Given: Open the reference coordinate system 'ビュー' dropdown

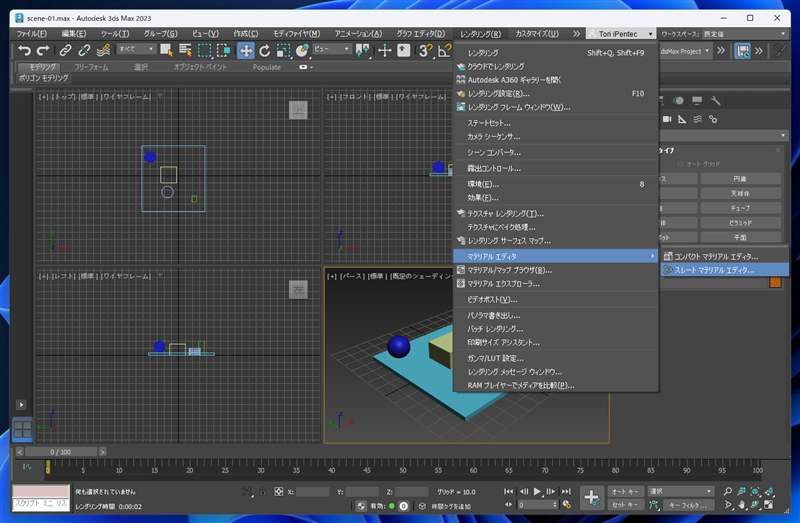Looking at the screenshot, I should [332, 49].
